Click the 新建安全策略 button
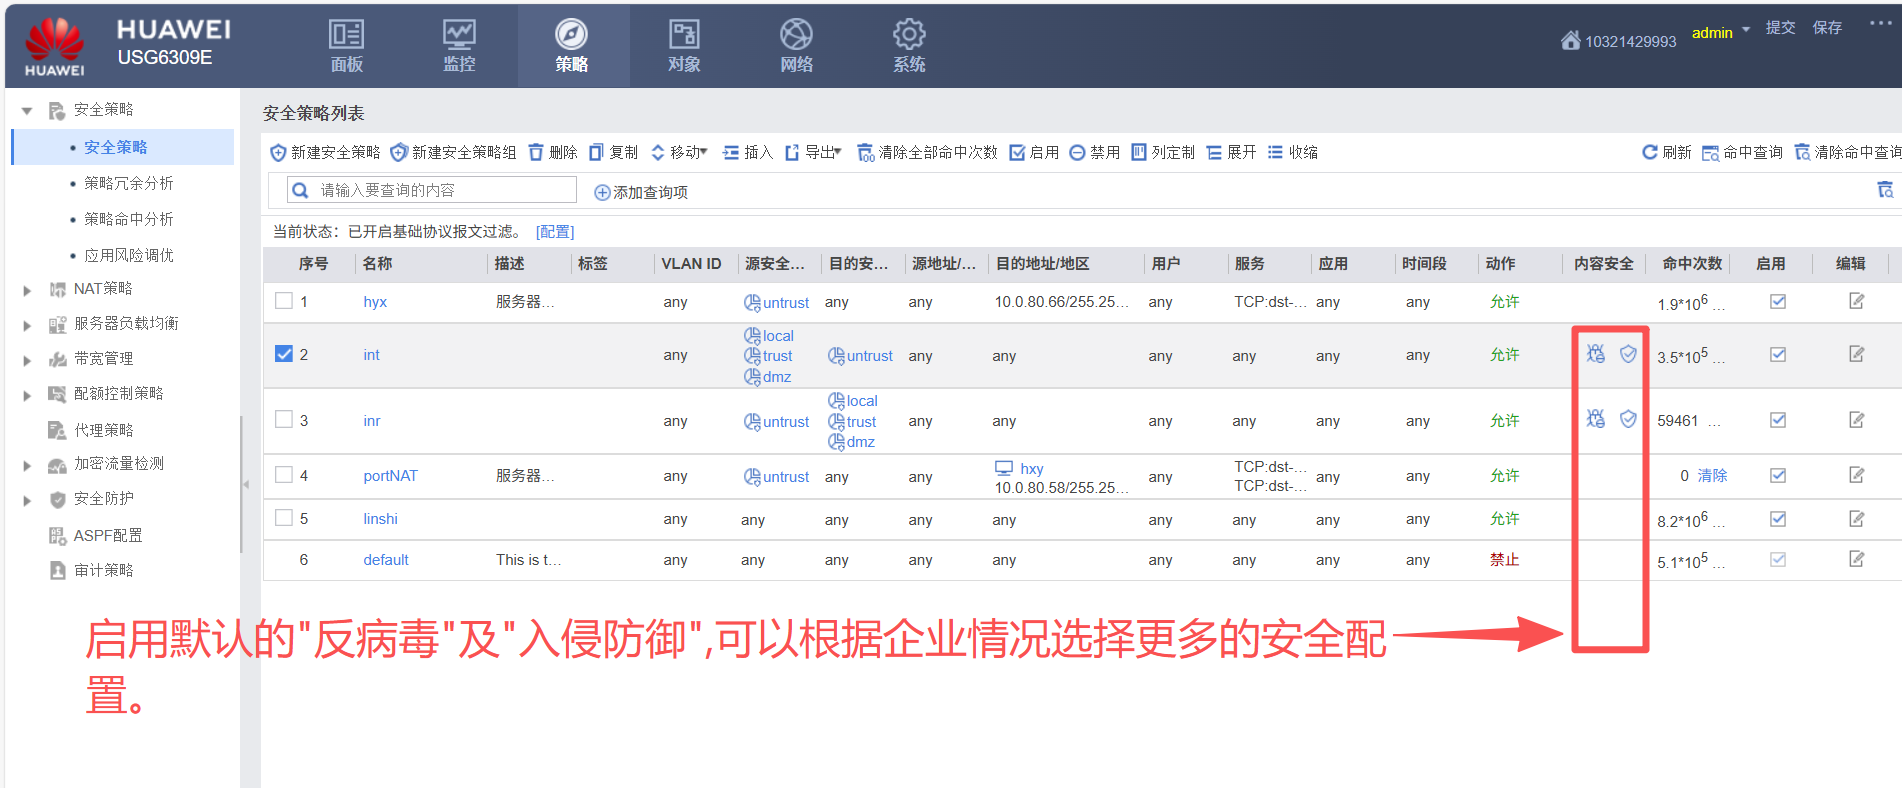1902x788 pixels. pyautogui.click(x=325, y=152)
